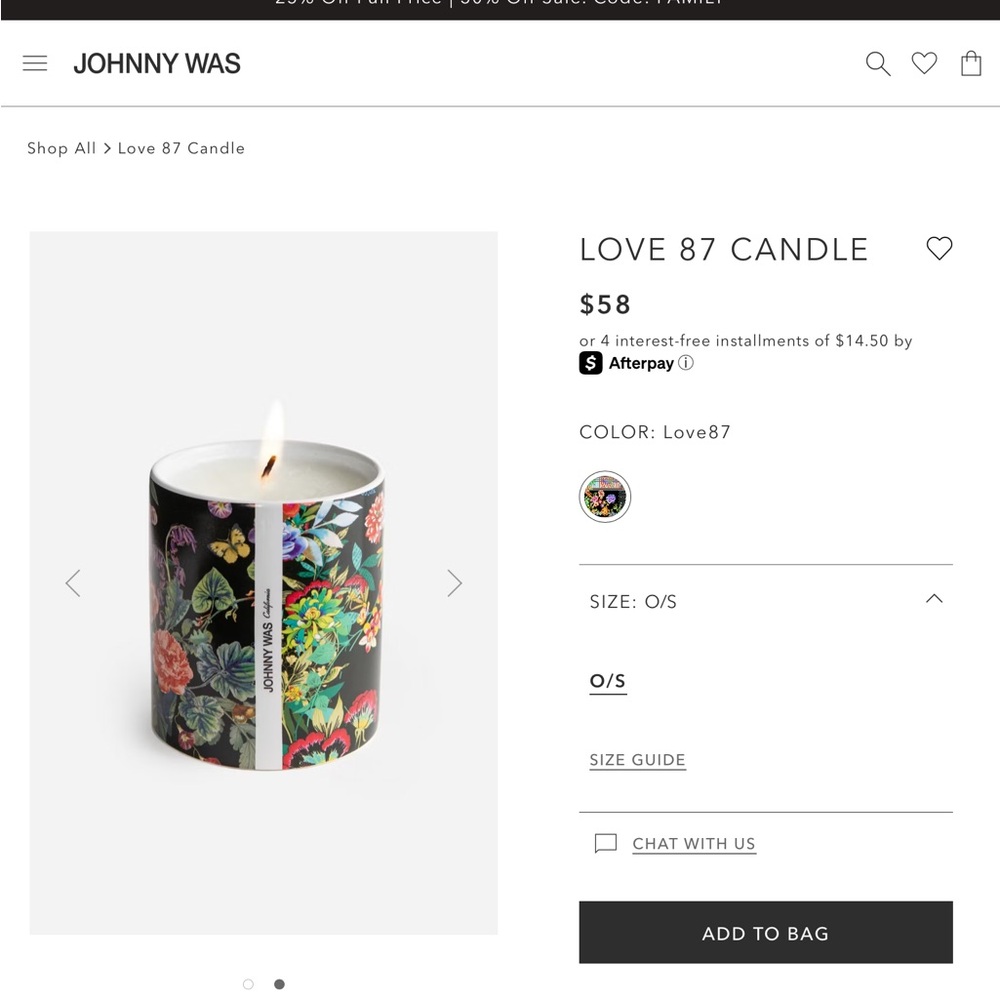Open the search icon
Image resolution: width=1000 pixels, height=1000 pixels.
tap(877, 63)
